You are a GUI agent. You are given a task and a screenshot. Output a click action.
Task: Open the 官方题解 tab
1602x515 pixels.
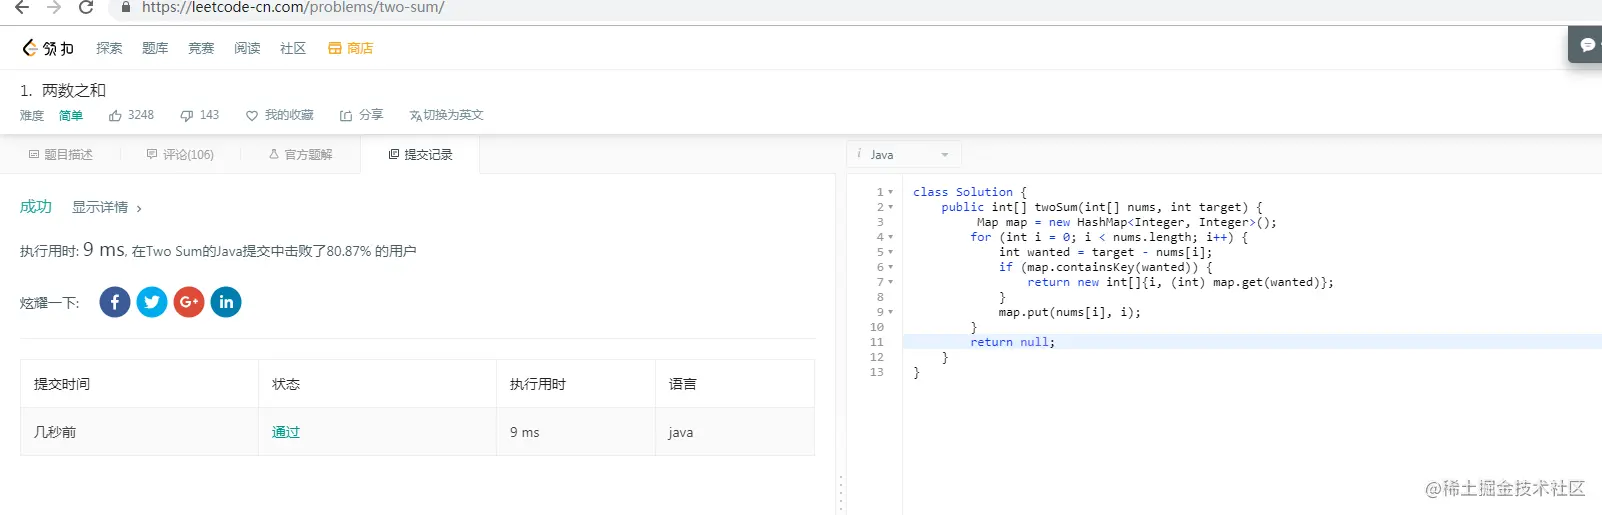click(x=300, y=155)
